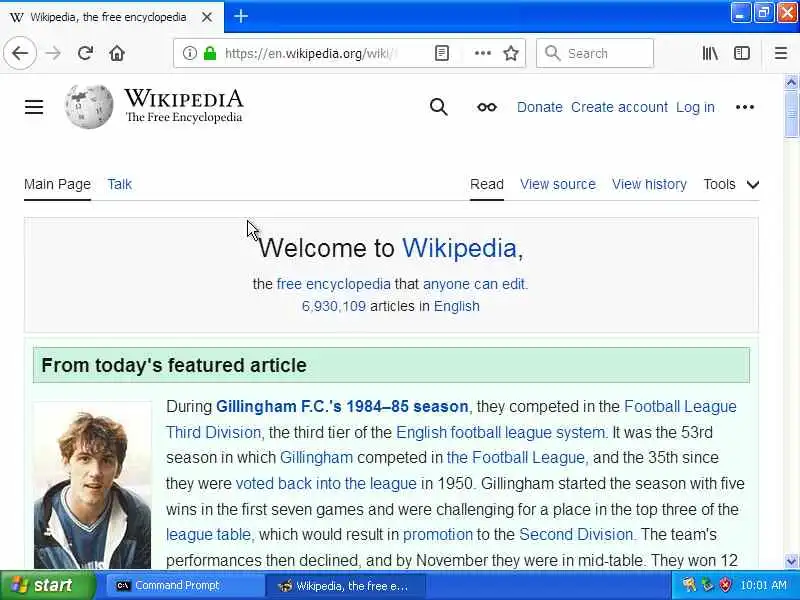
Task: Reload the current page
Action: click(85, 53)
